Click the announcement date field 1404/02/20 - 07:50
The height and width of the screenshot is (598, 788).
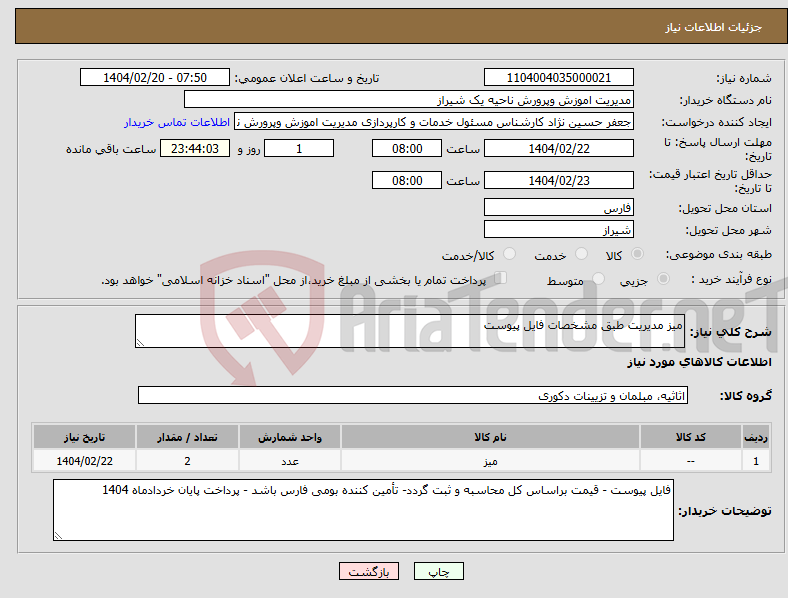[155, 77]
